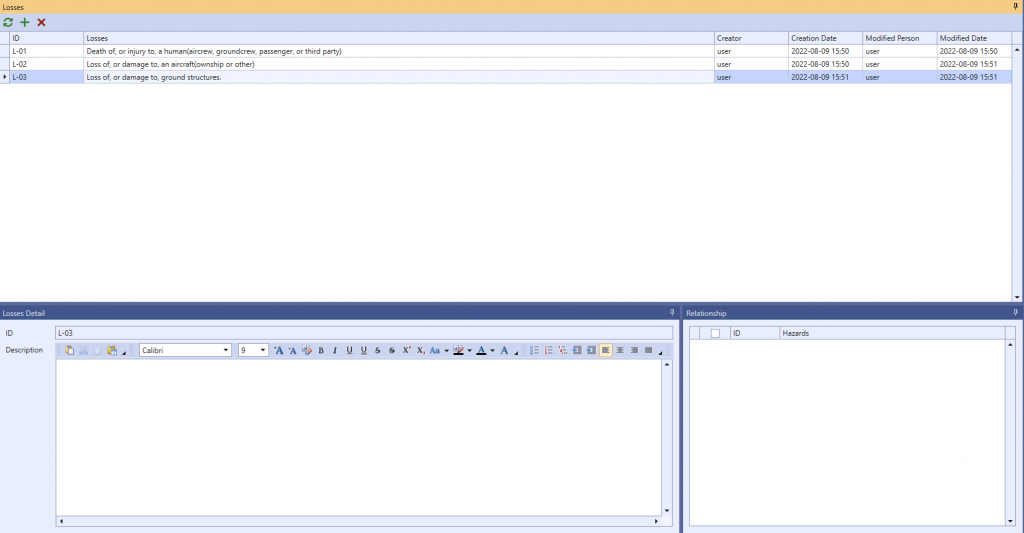Toggle bold formatting

click(321, 350)
